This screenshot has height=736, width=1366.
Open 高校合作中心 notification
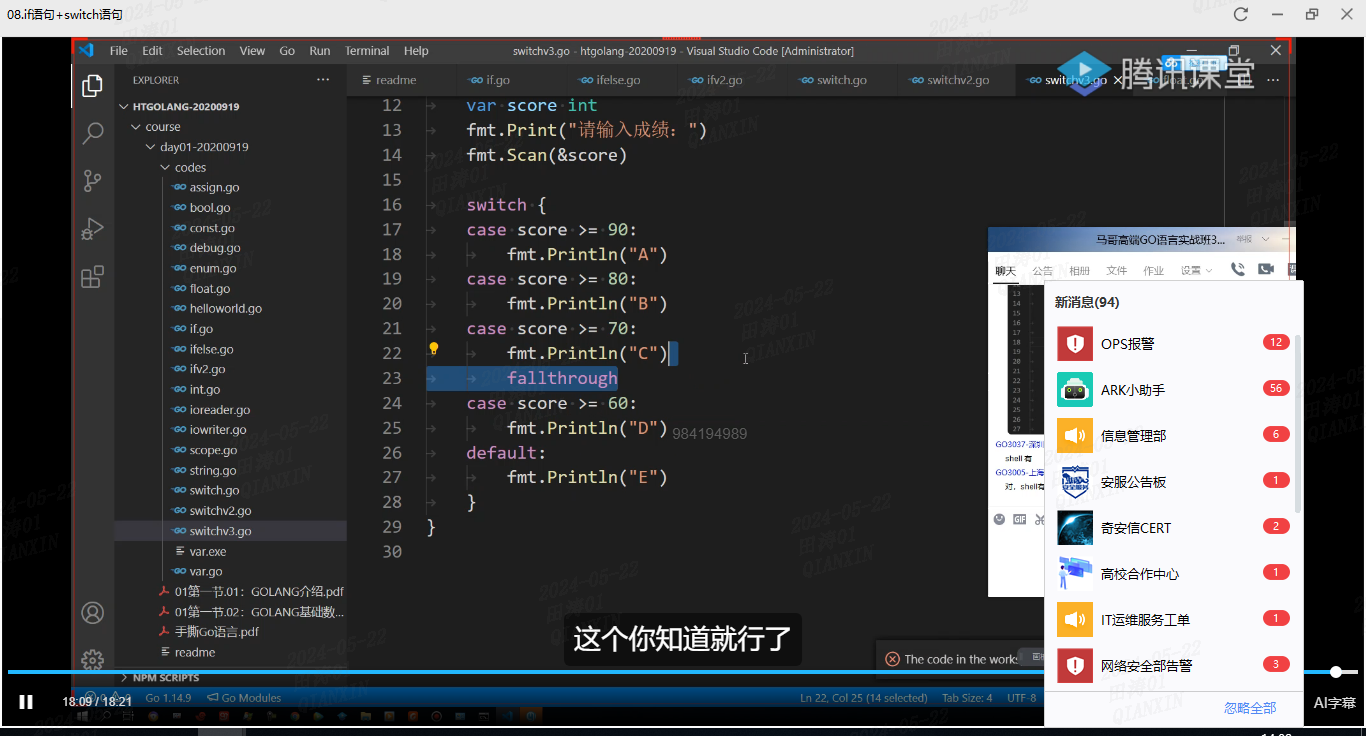tap(1173, 574)
